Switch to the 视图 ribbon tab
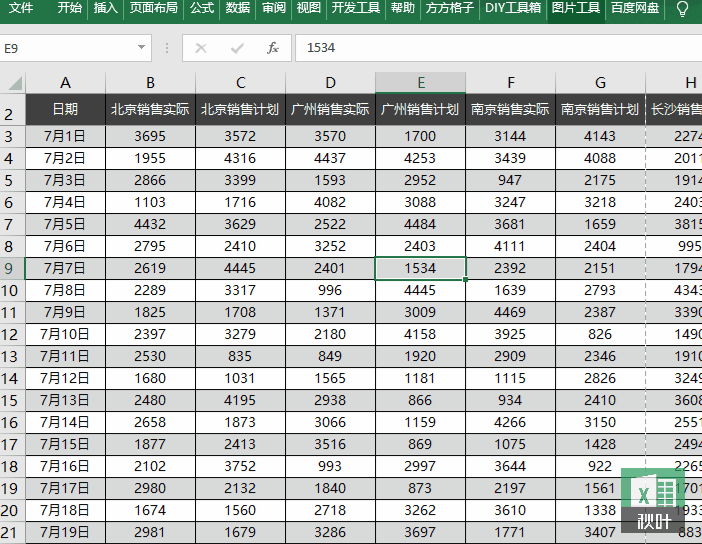The width and height of the screenshot is (702, 544). (309, 8)
